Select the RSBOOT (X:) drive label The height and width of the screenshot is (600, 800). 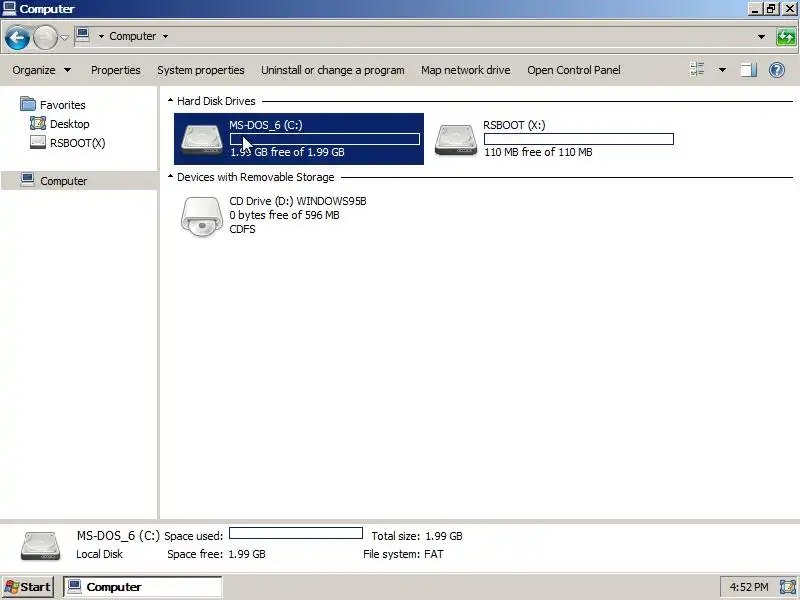[514, 125]
